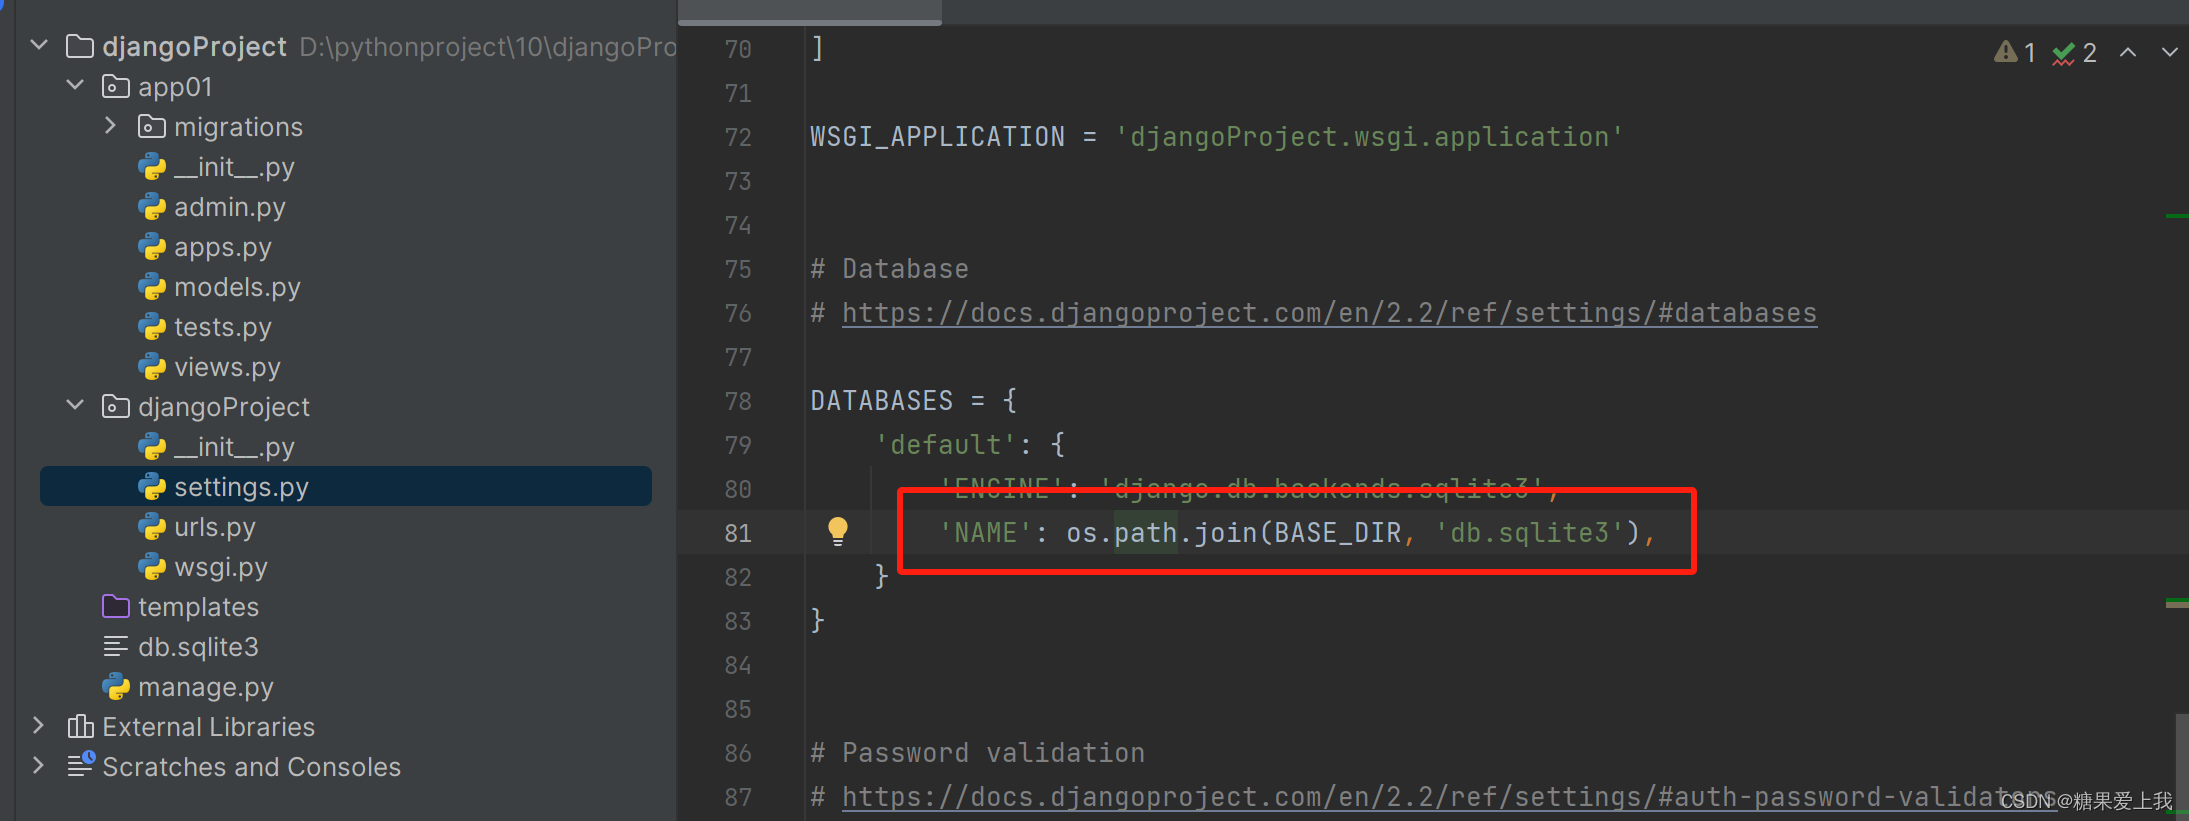Click line number 78 in gutter
2189x821 pixels.
738,401
